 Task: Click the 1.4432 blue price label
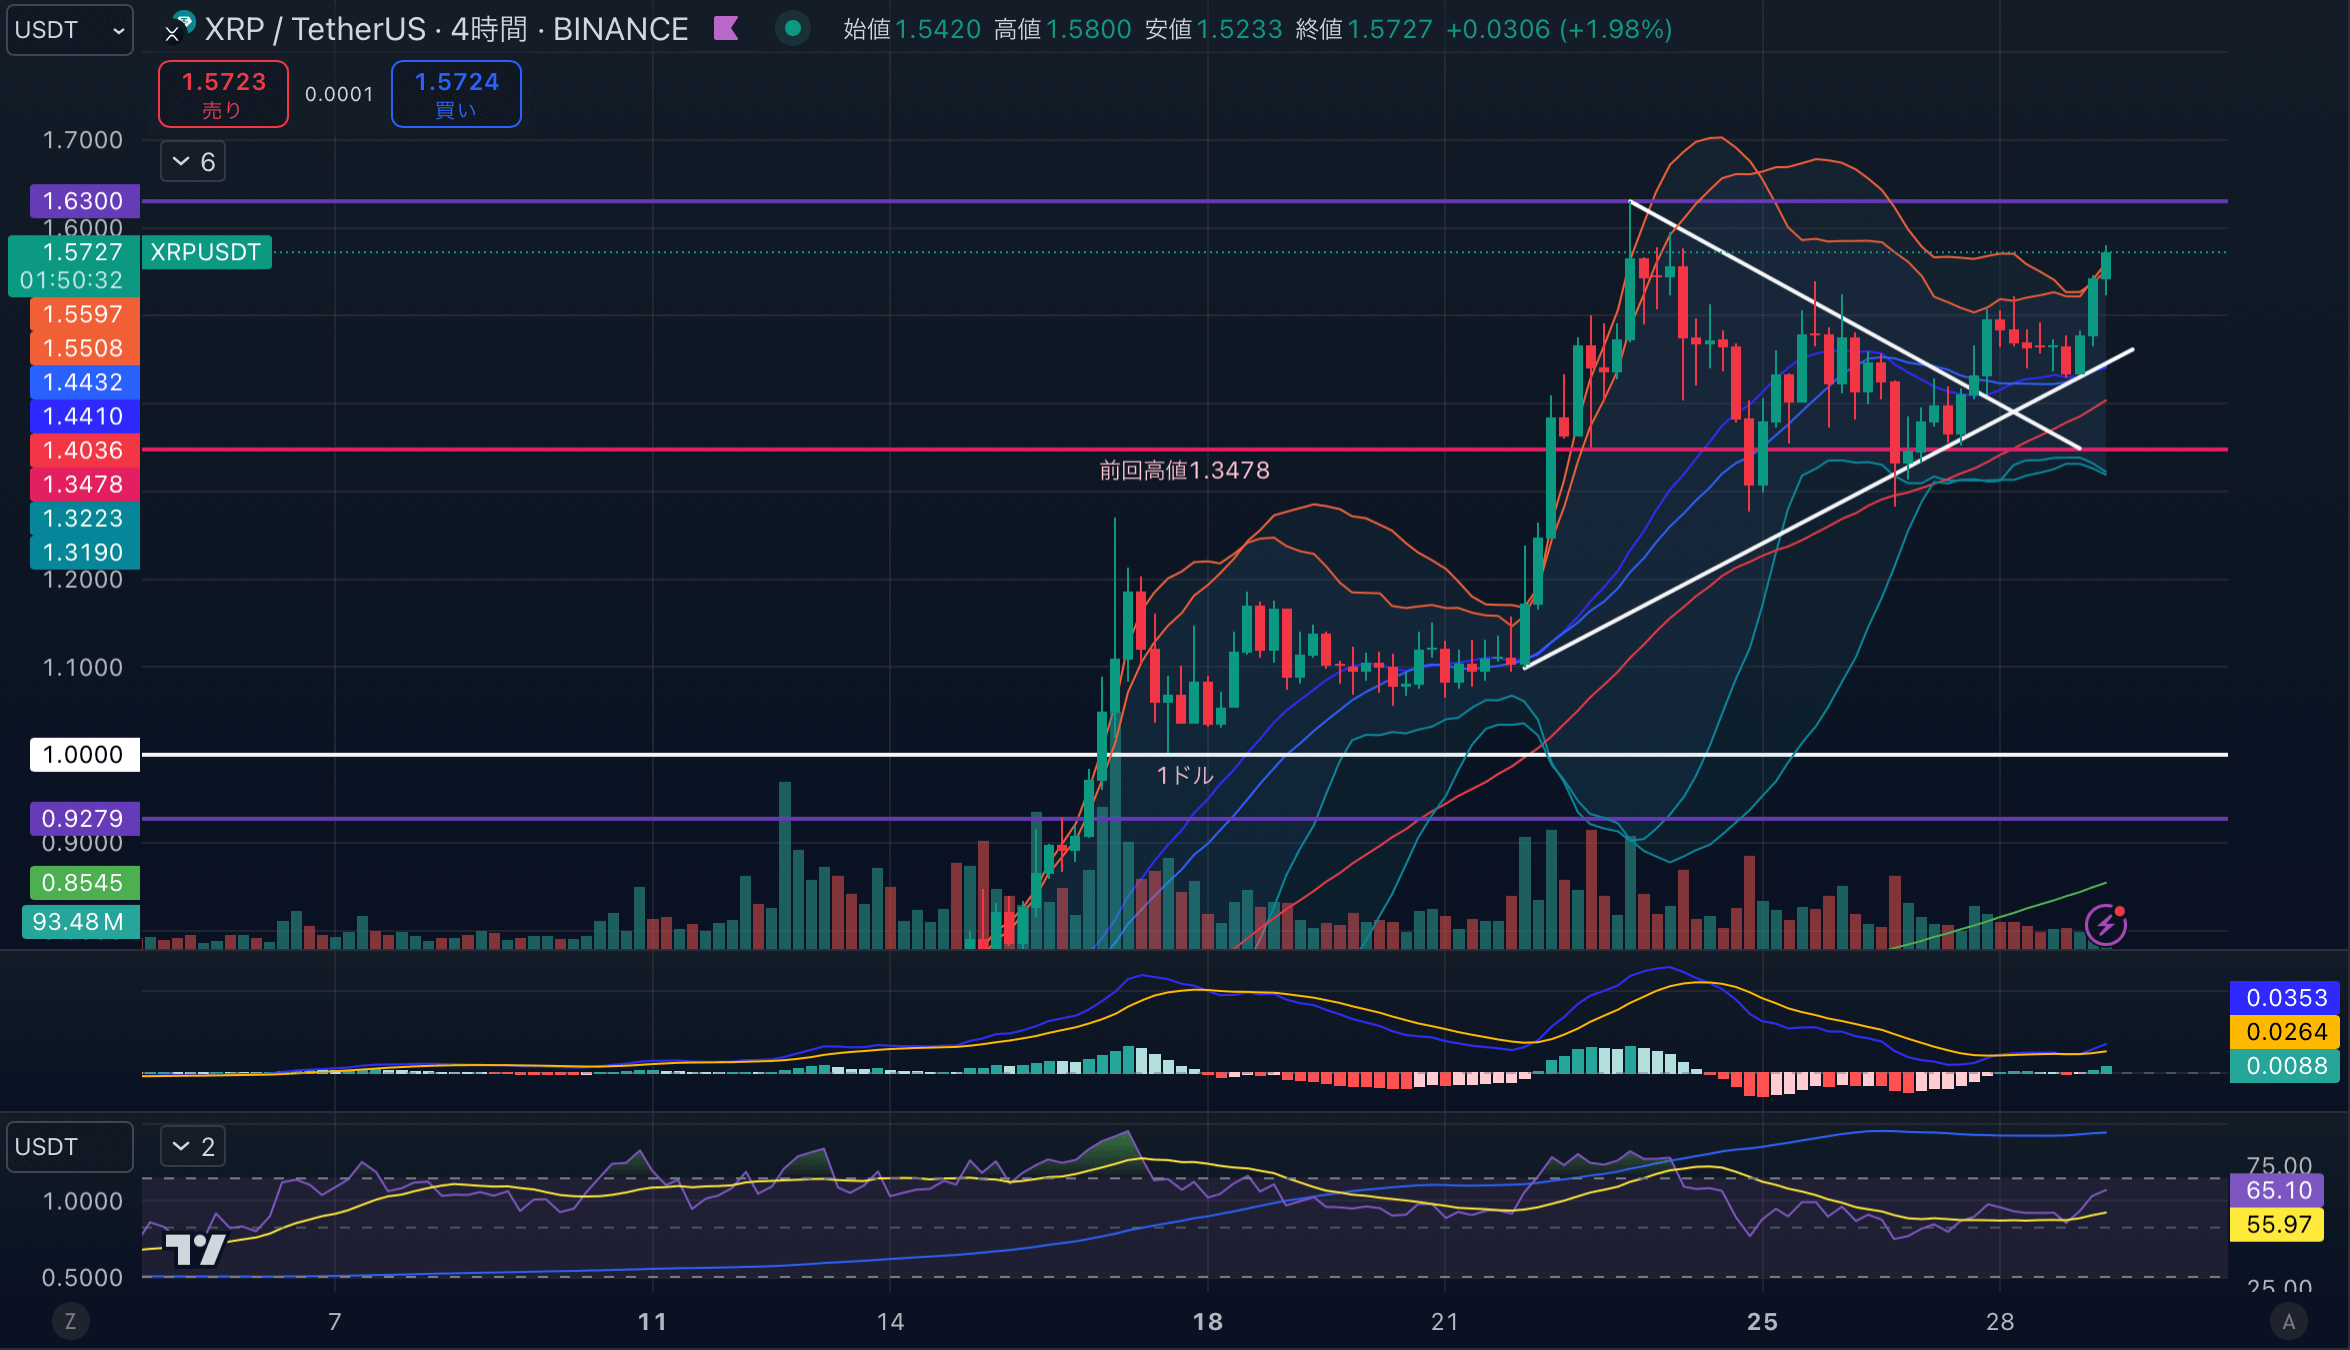point(84,383)
